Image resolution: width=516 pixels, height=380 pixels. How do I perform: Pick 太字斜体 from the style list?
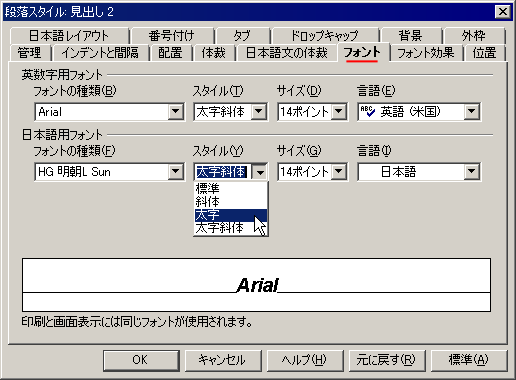coord(231,228)
